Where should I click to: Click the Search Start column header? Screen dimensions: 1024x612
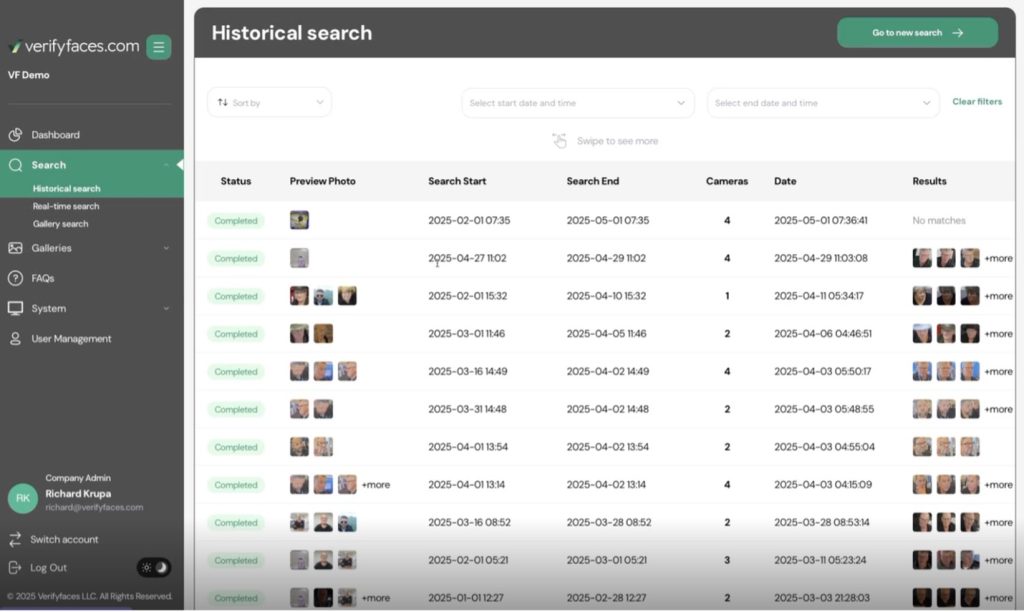(457, 182)
